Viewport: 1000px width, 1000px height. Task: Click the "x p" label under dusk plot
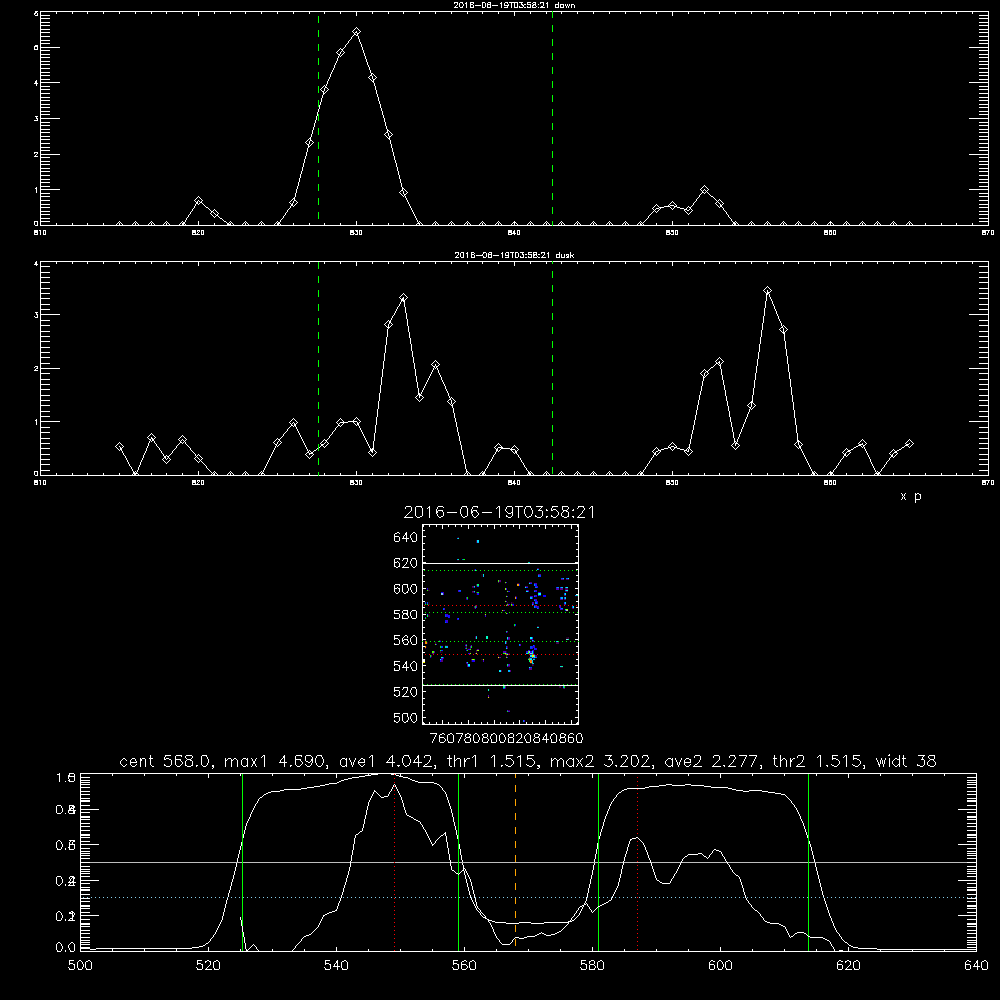coord(911,496)
